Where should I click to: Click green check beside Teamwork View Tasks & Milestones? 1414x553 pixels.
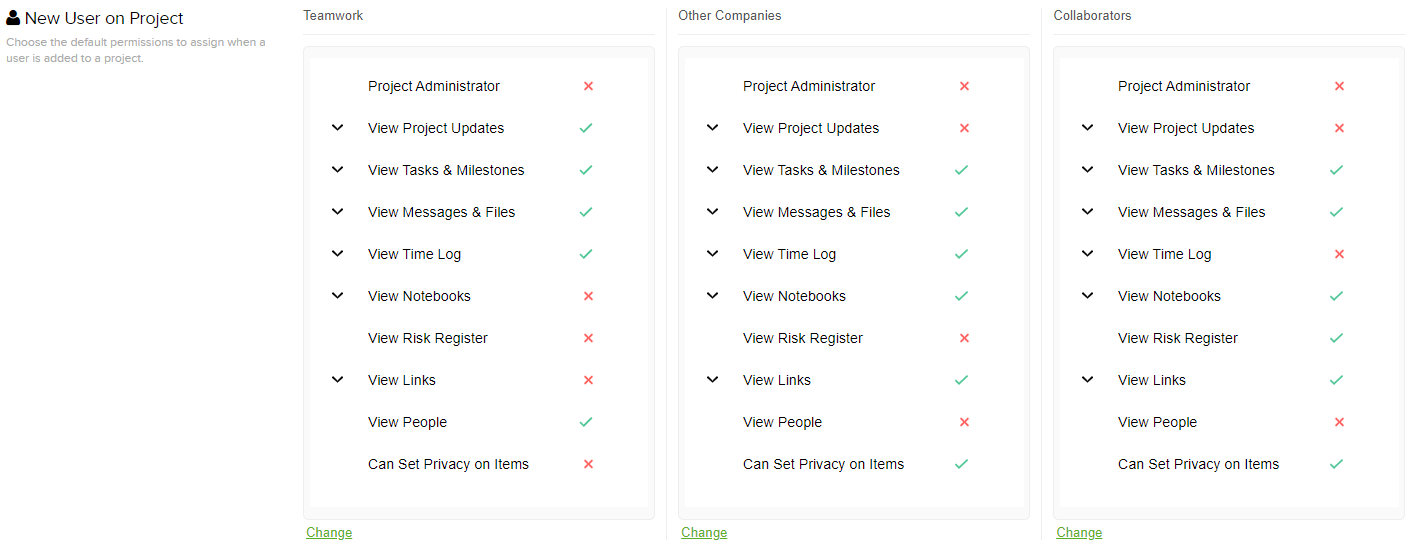[x=586, y=170]
